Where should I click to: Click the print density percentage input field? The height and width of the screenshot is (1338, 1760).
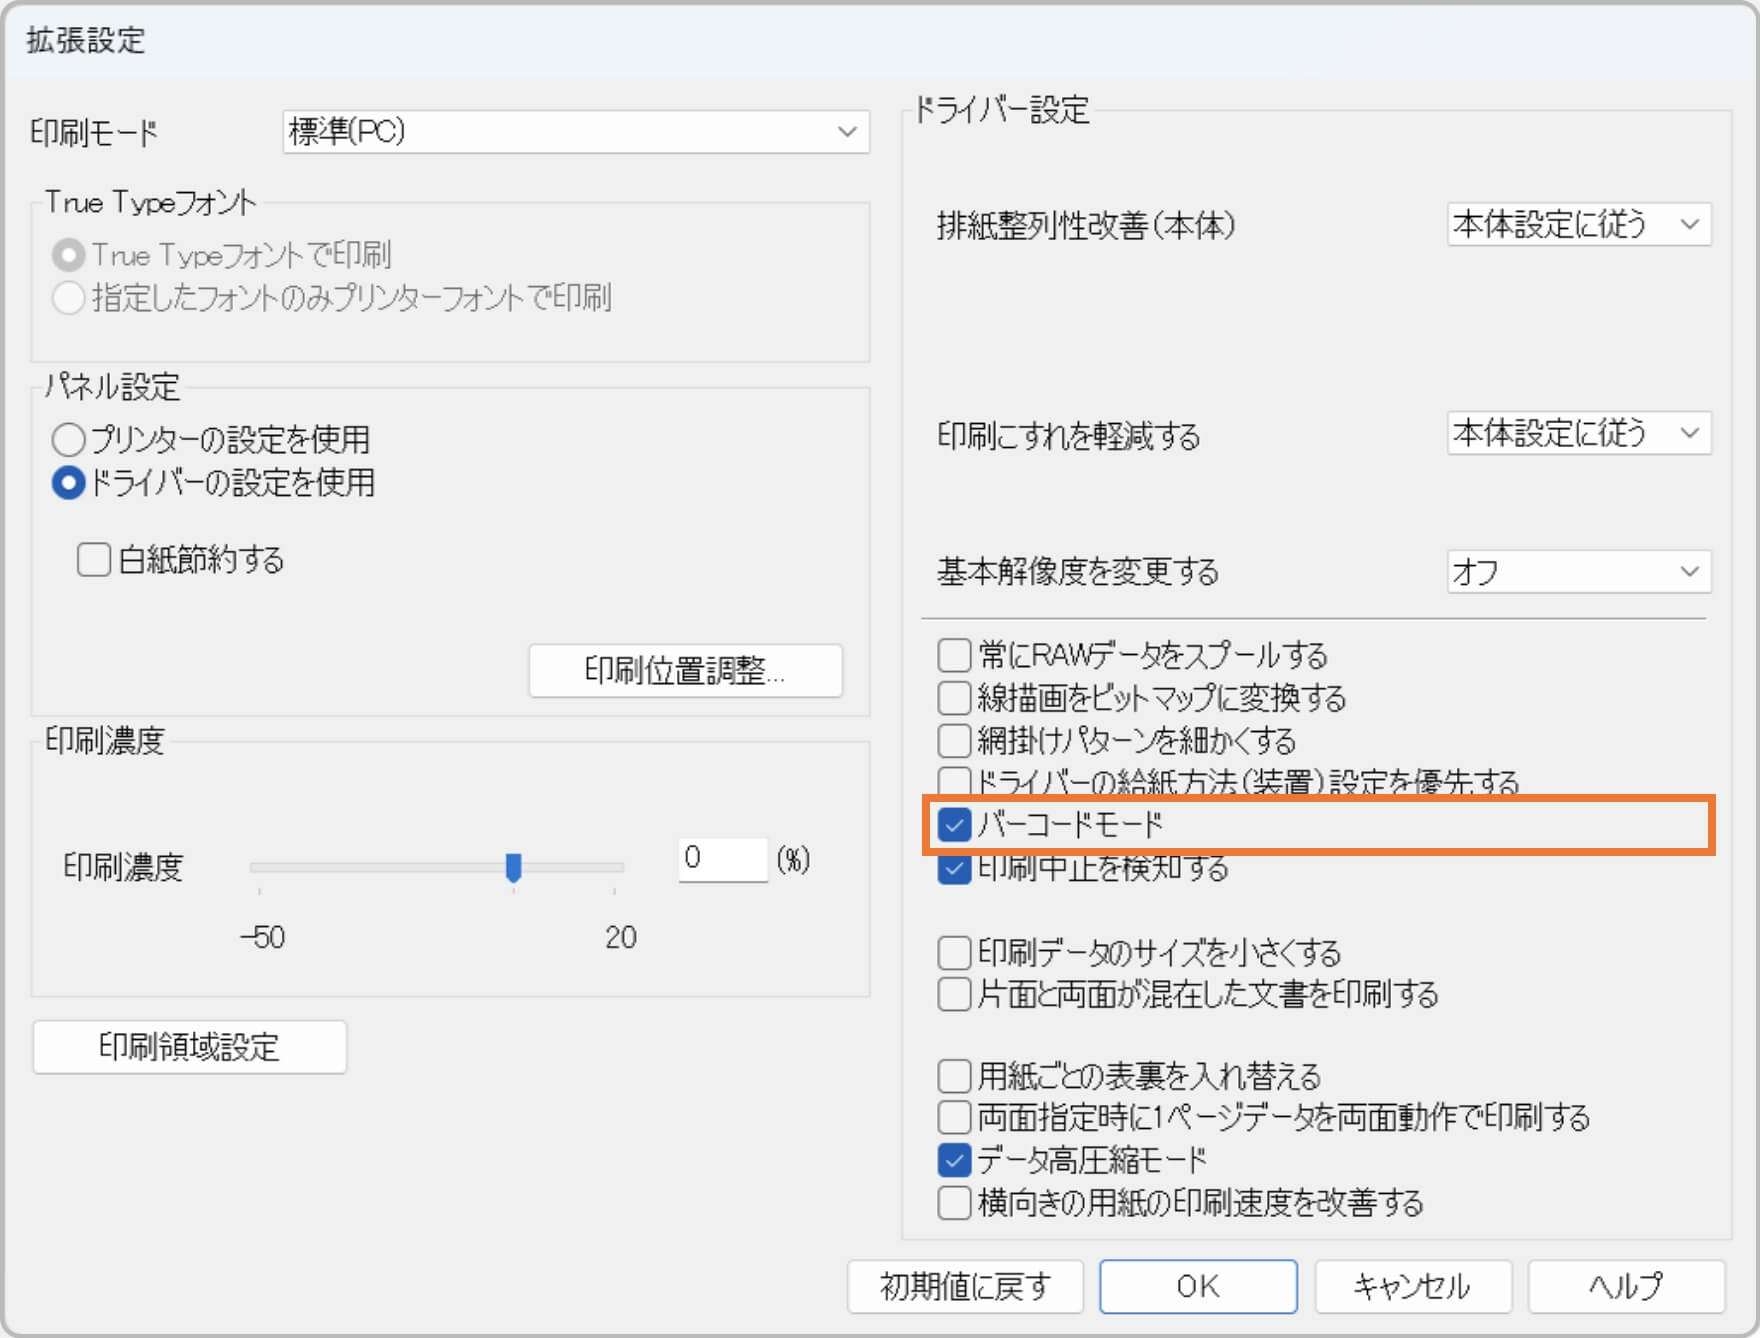click(x=722, y=859)
